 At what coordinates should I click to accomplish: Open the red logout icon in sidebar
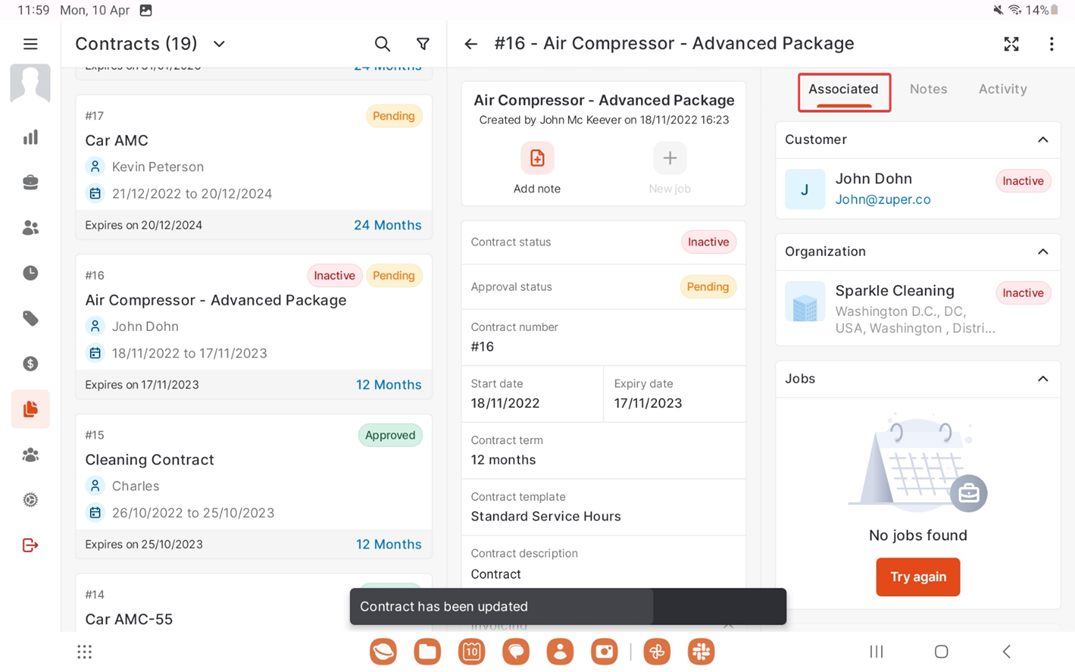pyautogui.click(x=30, y=545)
